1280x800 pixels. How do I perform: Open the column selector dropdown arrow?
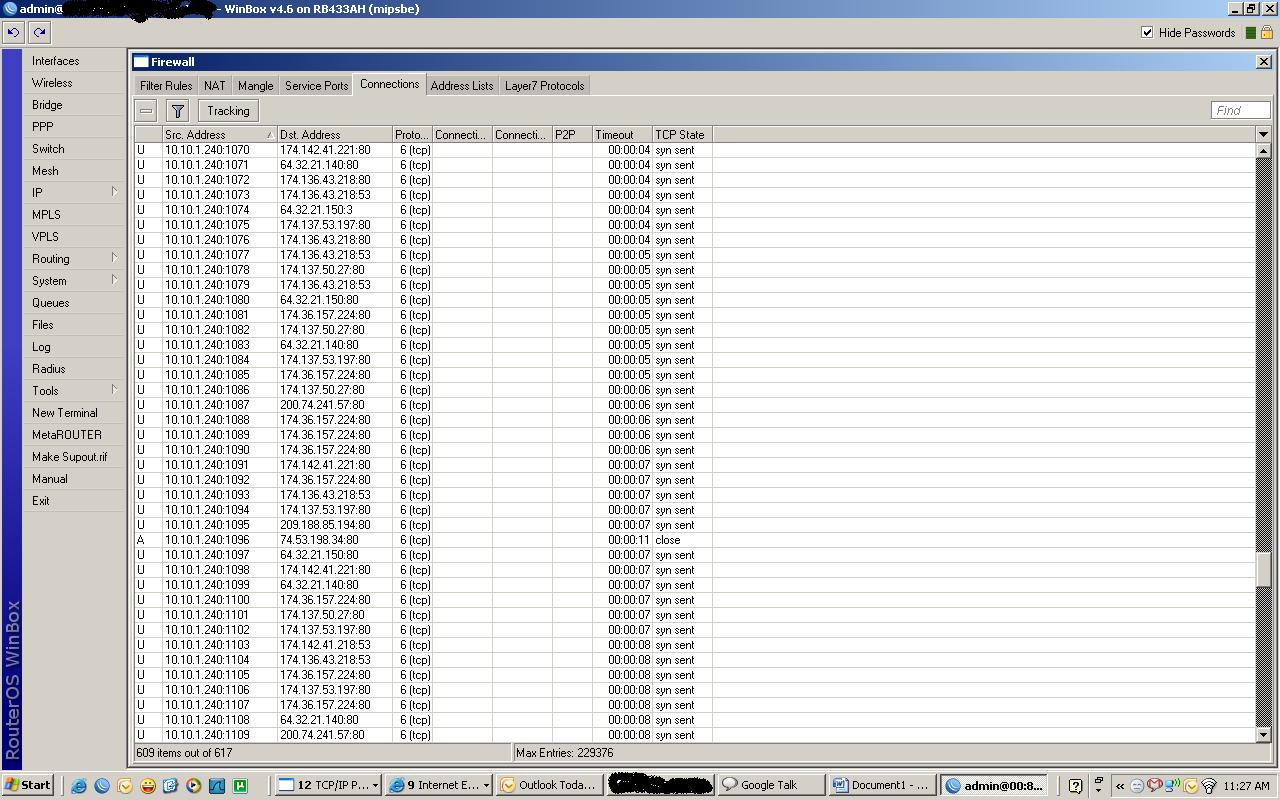click(1263, 134)
